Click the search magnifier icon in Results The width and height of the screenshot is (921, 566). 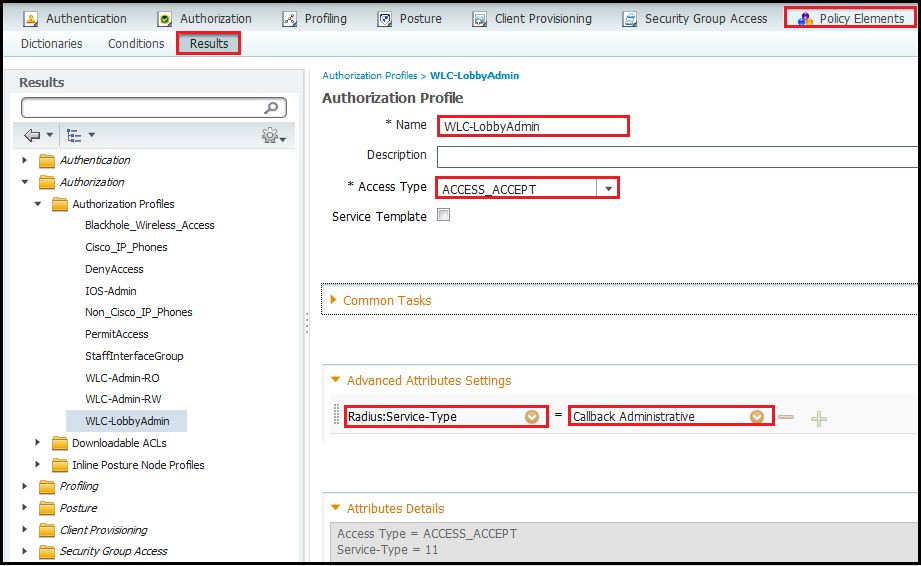click(271, 108)
